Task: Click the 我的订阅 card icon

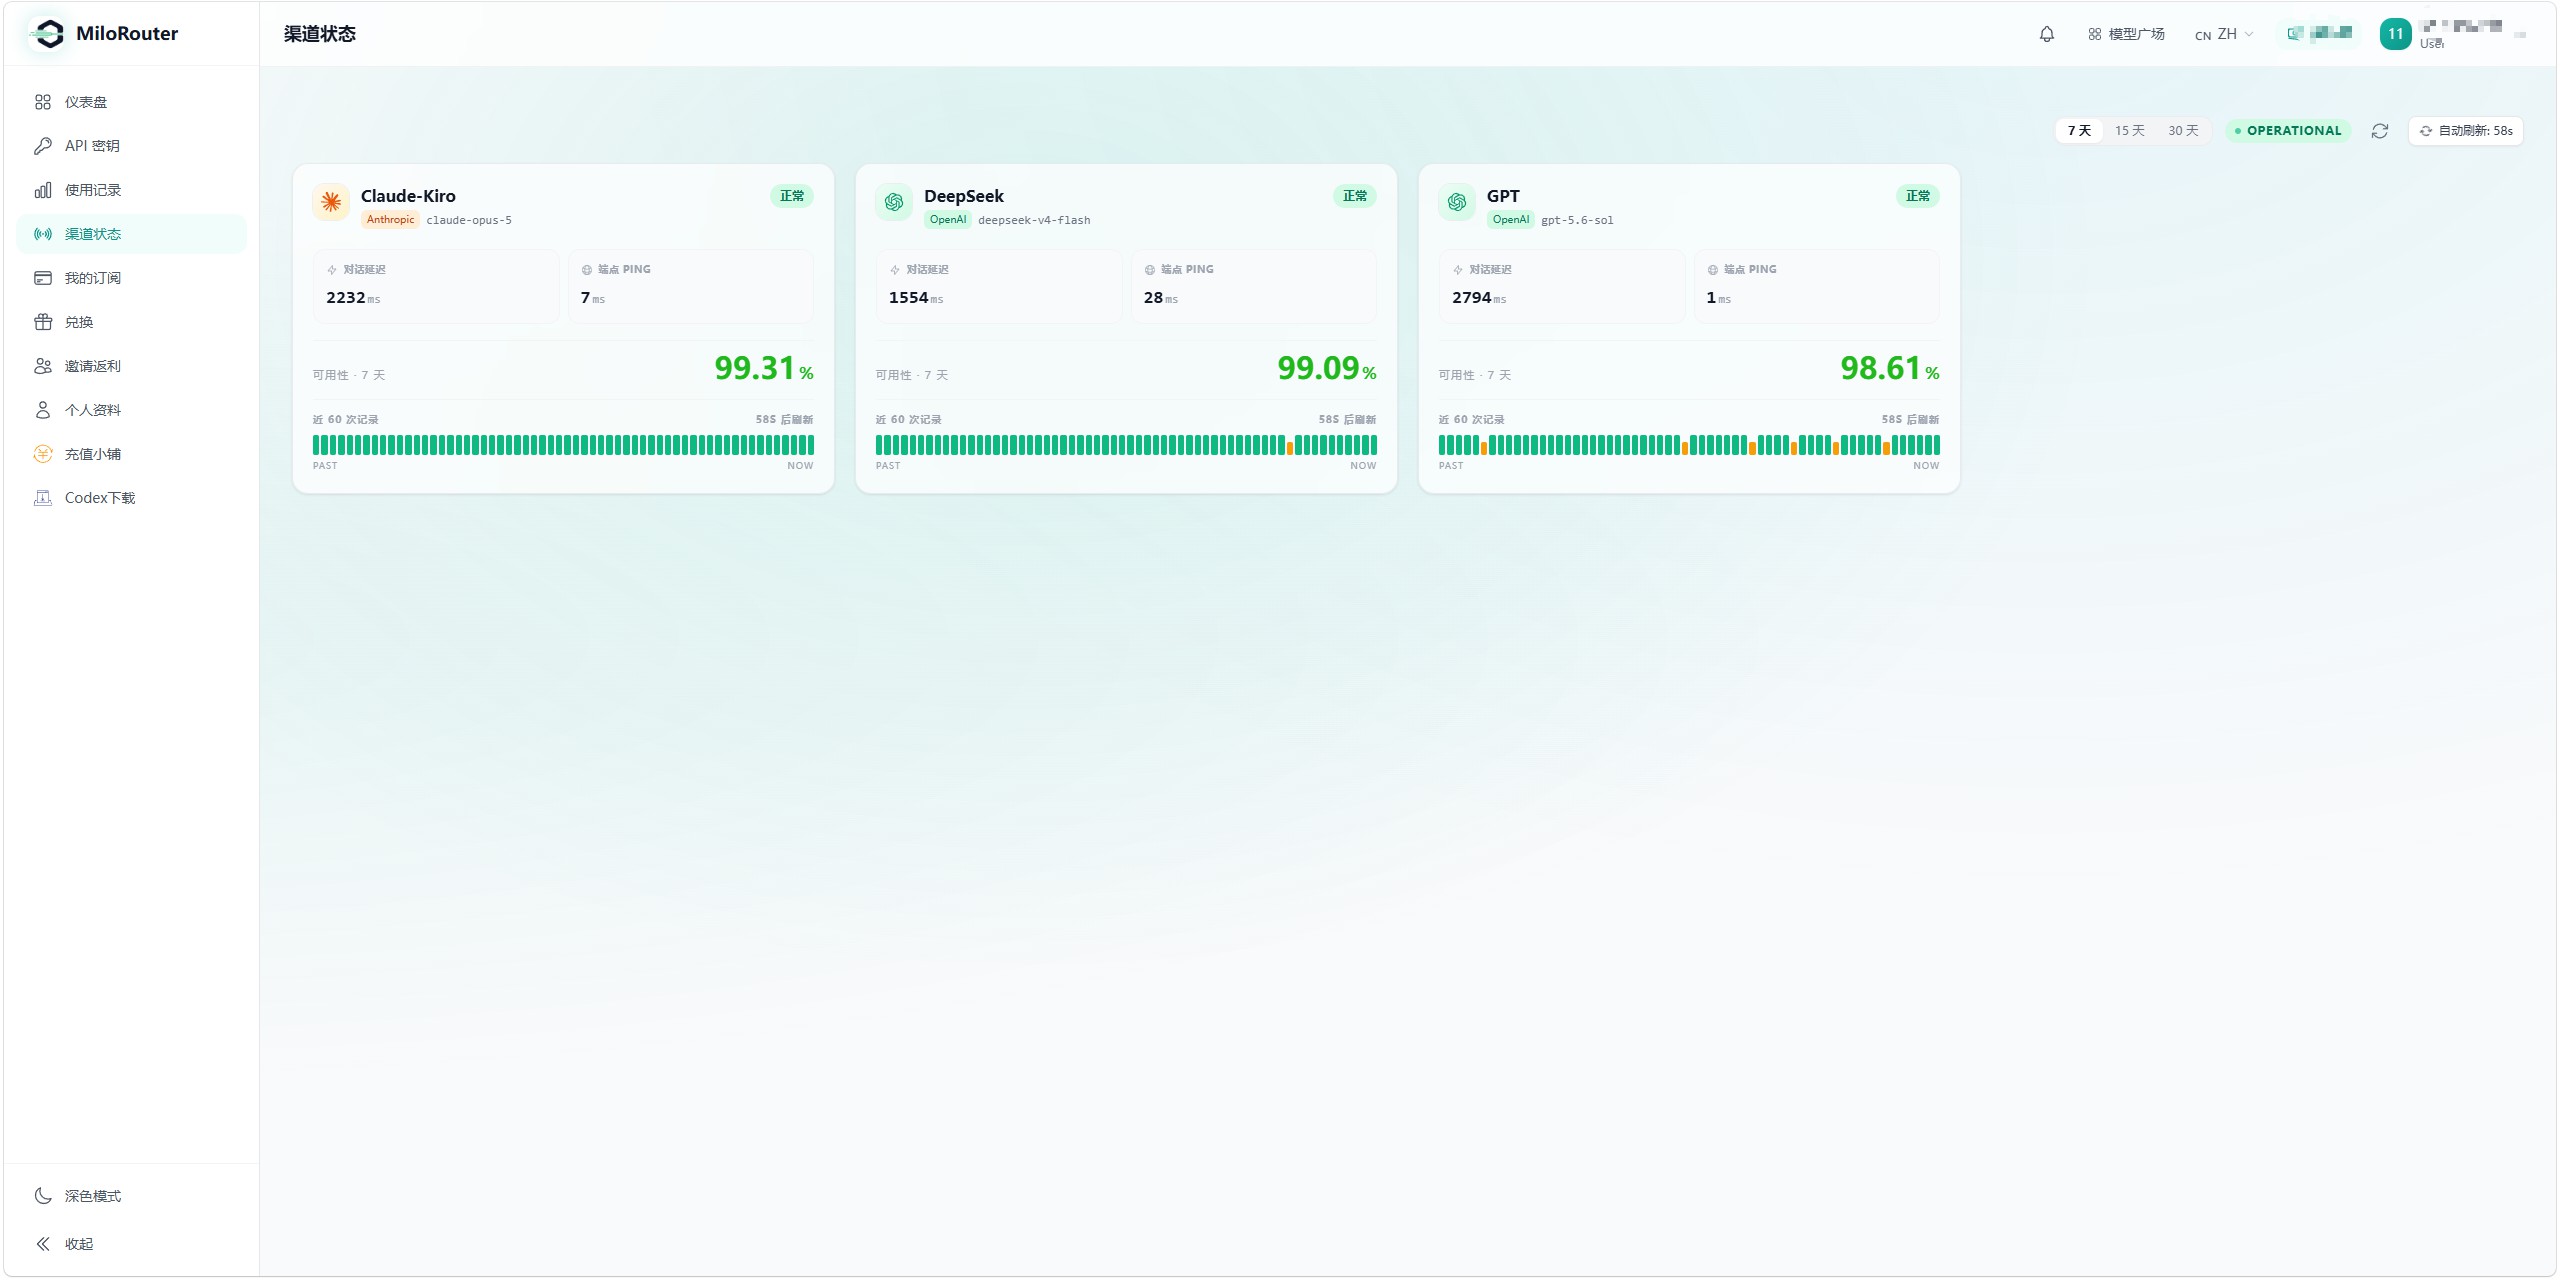Action: click(x=43, y=278)
